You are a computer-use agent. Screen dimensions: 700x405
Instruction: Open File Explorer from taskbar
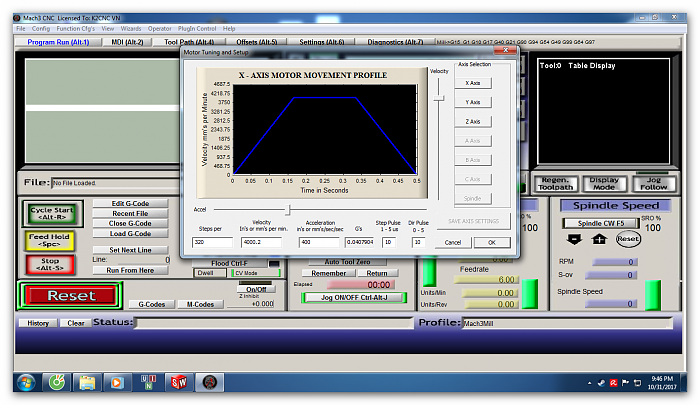click(x=87, y=382)
